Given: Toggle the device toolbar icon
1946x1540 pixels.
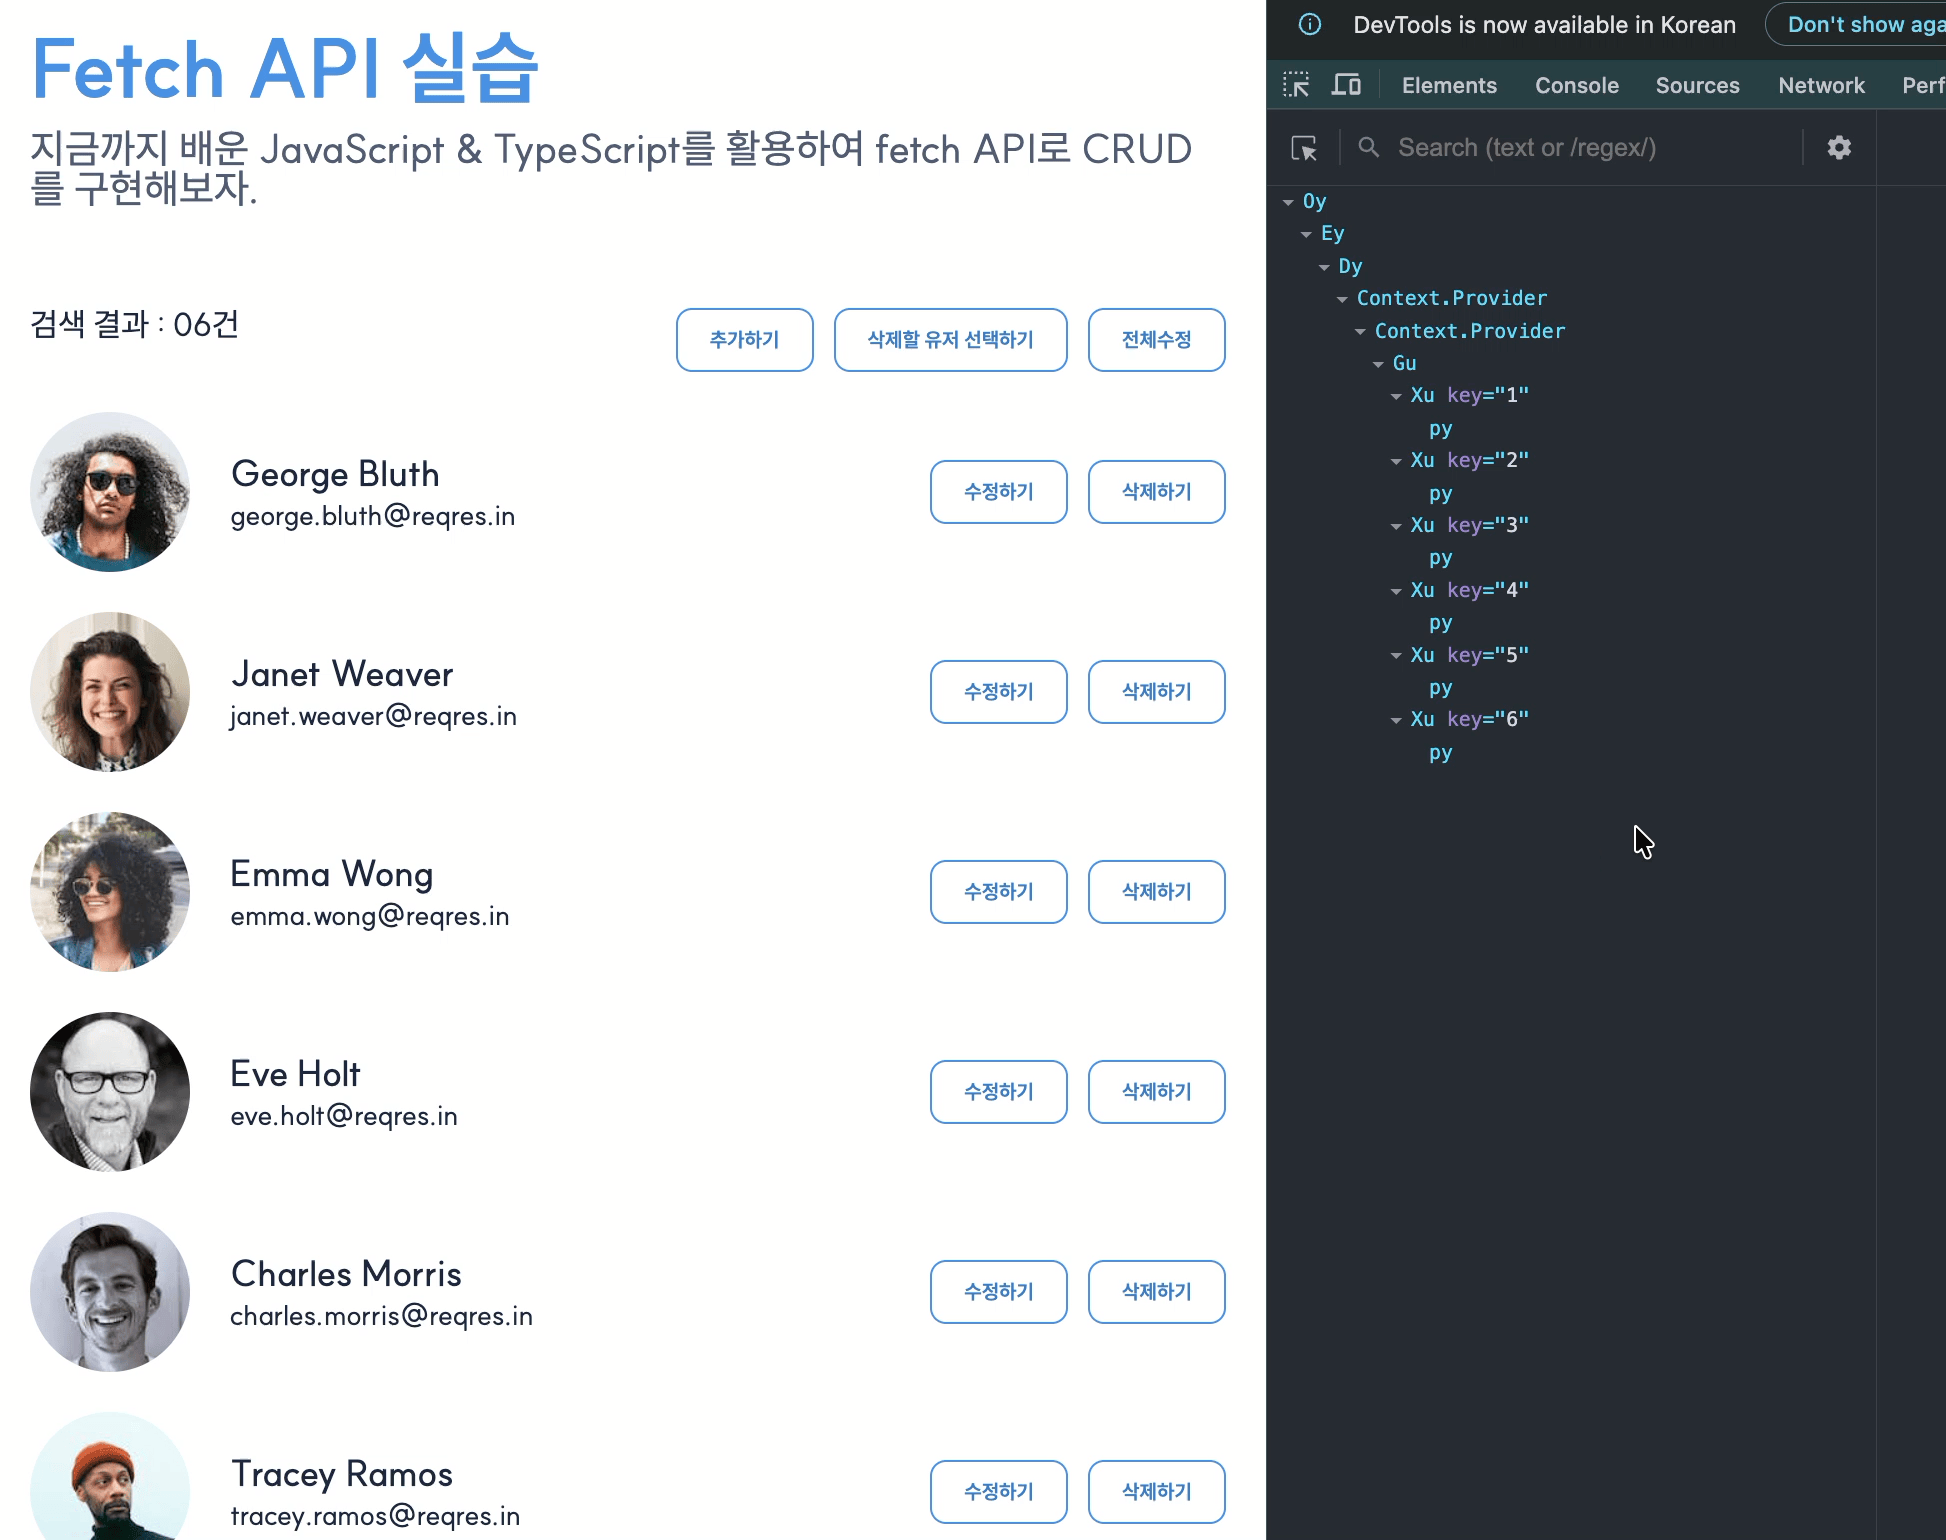Looking at the screenshot, I should coord(1346,85).
